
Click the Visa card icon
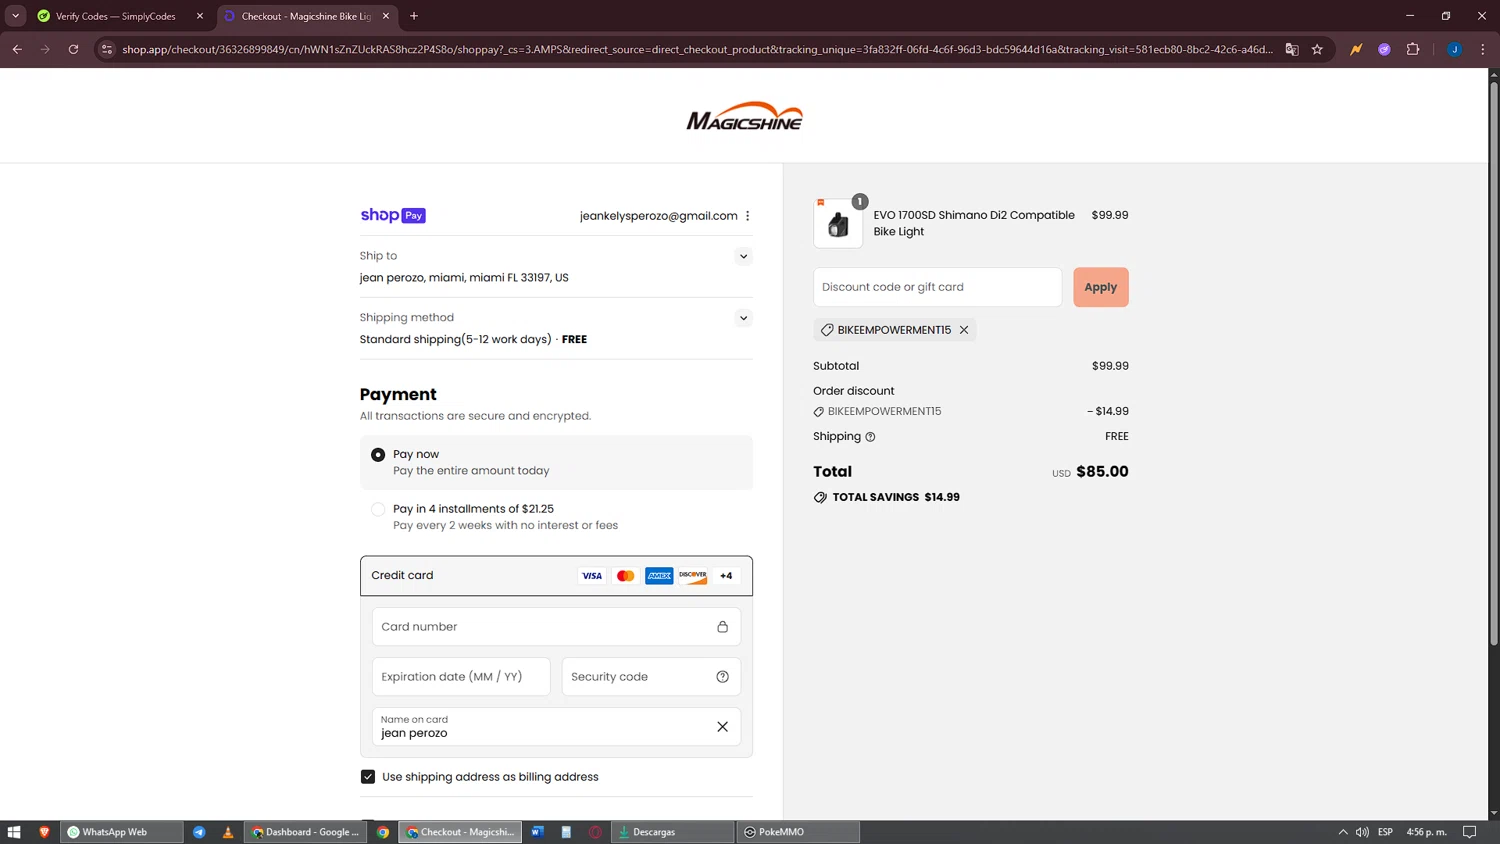tap(592, 576)
